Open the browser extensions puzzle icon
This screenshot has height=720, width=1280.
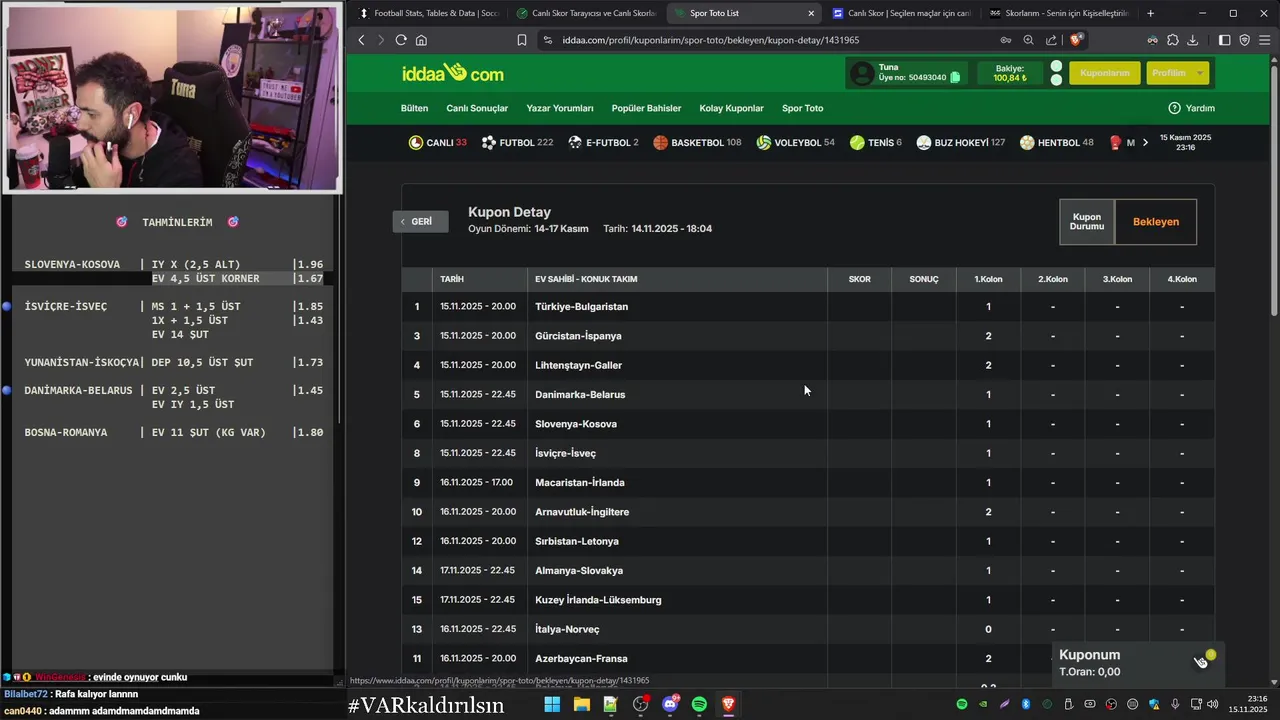pos(1172,40)
